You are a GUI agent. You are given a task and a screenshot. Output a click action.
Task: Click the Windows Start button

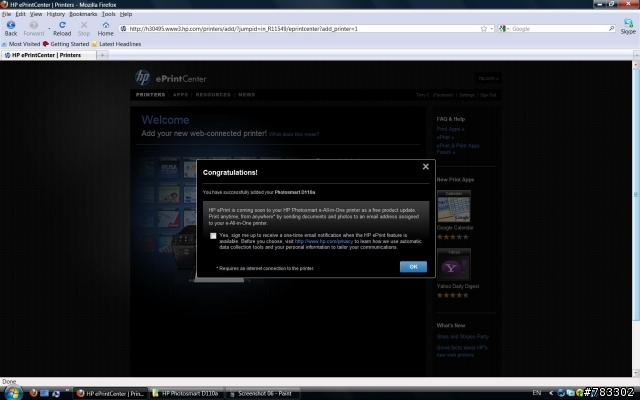point(13,393)
